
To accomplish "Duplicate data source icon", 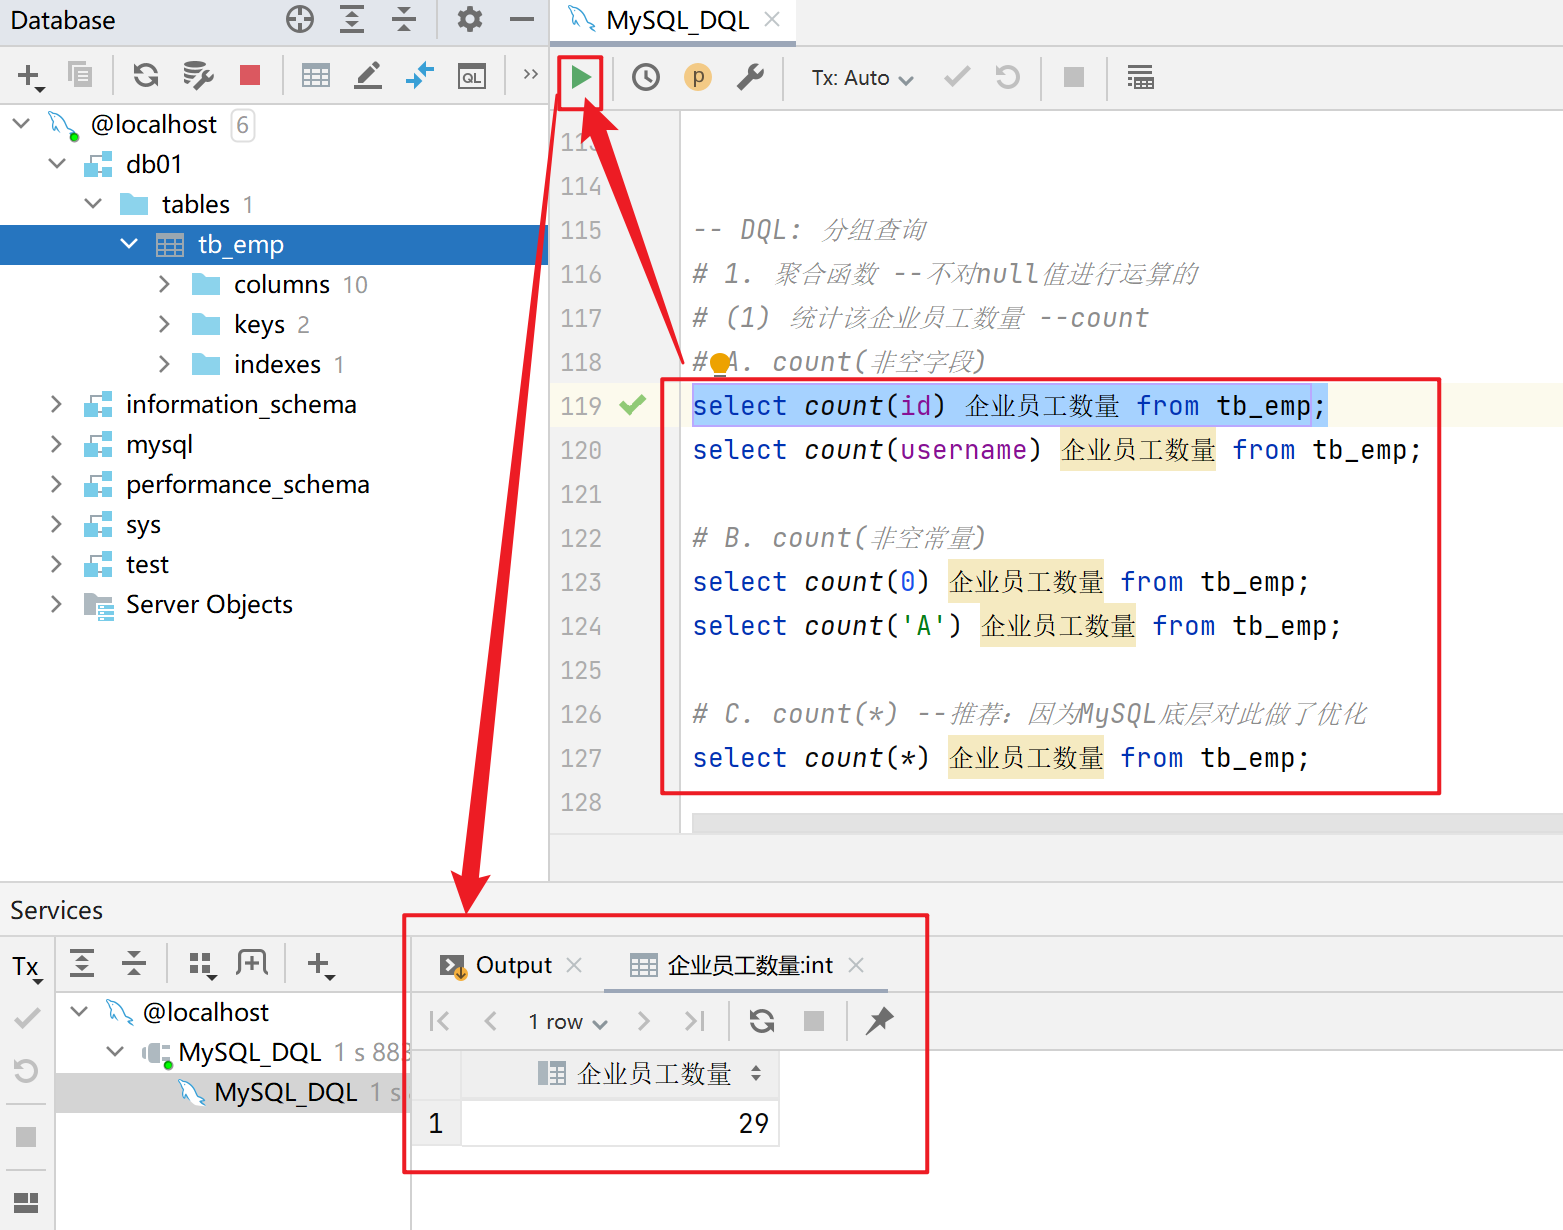I will coord(79,75).
